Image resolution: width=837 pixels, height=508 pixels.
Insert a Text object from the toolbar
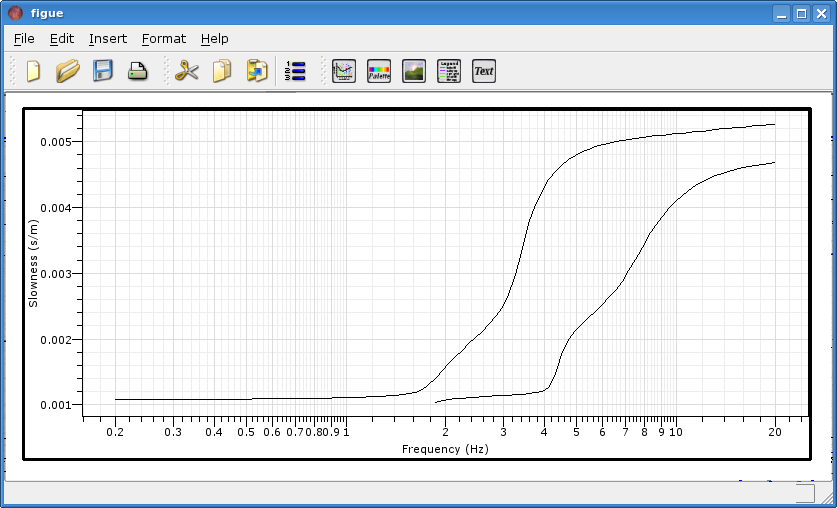484,71
